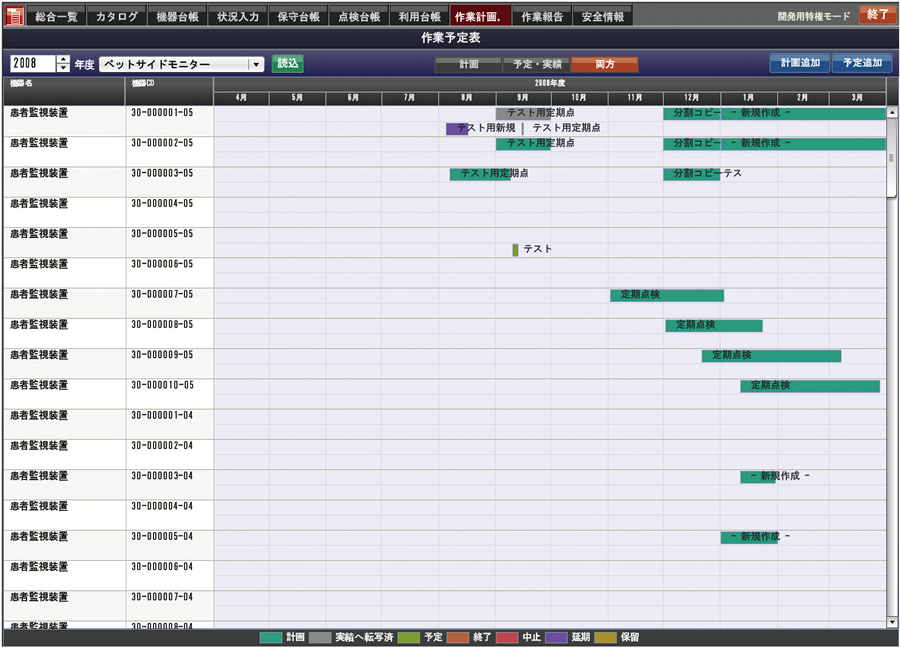
Task: Click the scrollbar down arrow
Action: point(892,622)
